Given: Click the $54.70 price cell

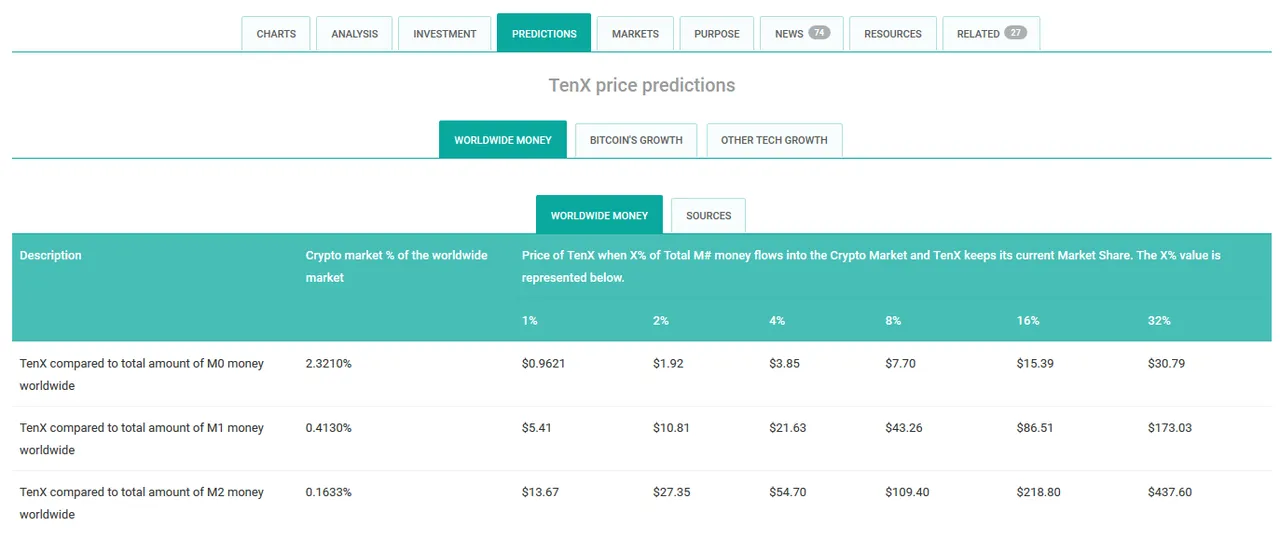Looking at the screenshot, I should [x=787, y=492].
